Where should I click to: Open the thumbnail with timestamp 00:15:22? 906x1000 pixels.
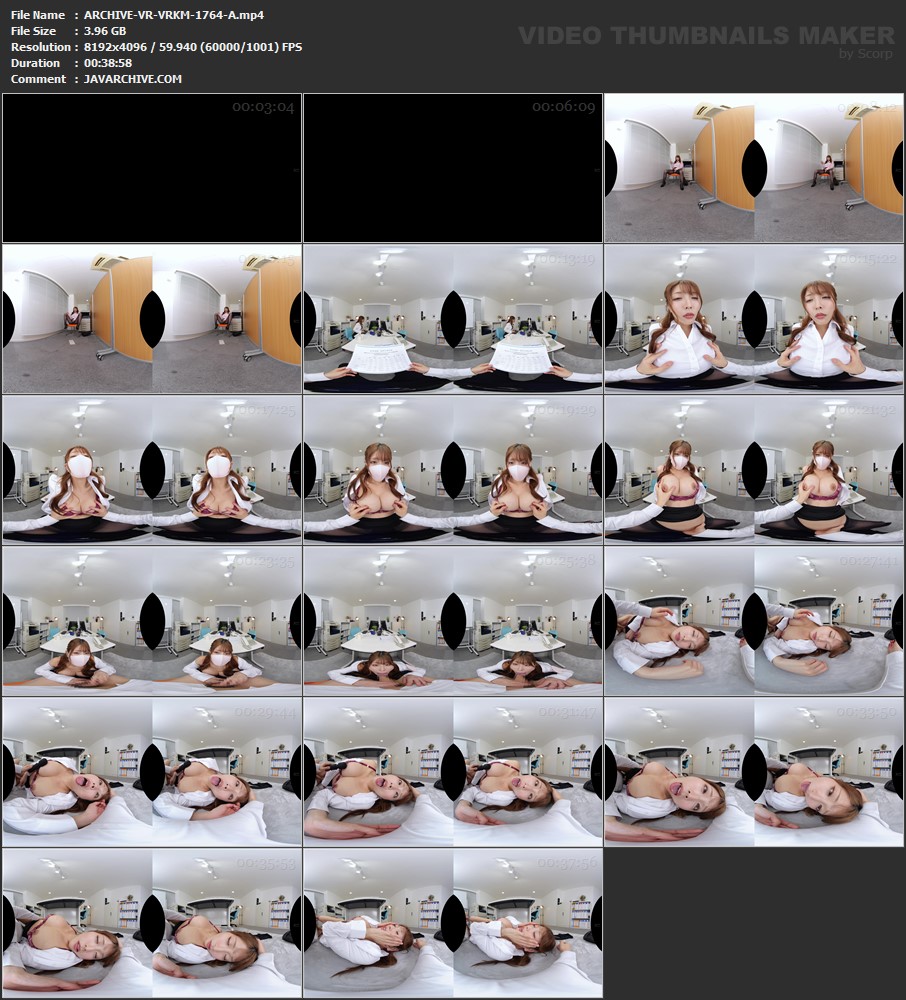coord(754,319)
